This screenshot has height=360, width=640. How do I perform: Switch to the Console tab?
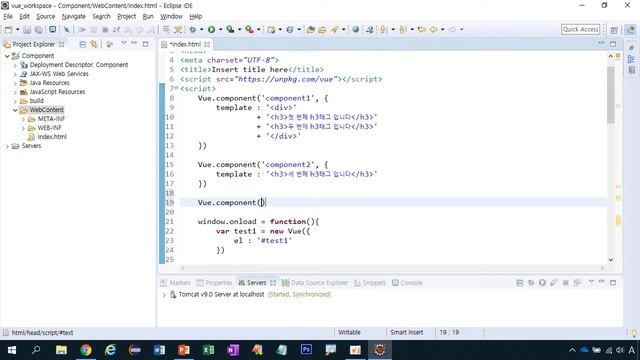click(407, 282)
